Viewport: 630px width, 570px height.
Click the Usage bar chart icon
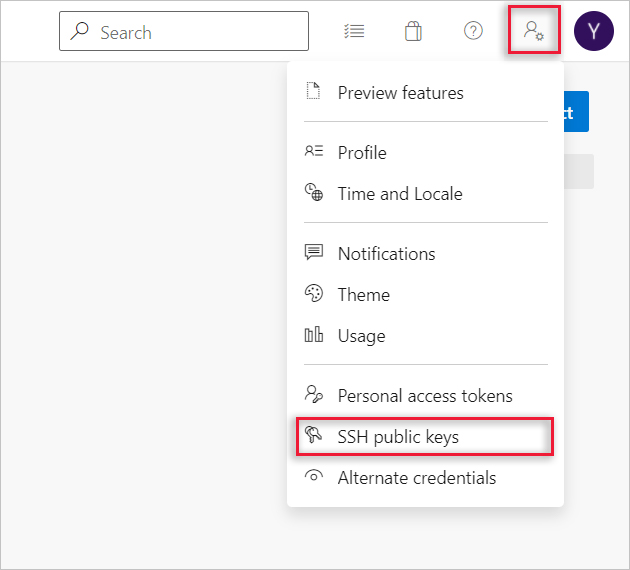click(314, 335)
